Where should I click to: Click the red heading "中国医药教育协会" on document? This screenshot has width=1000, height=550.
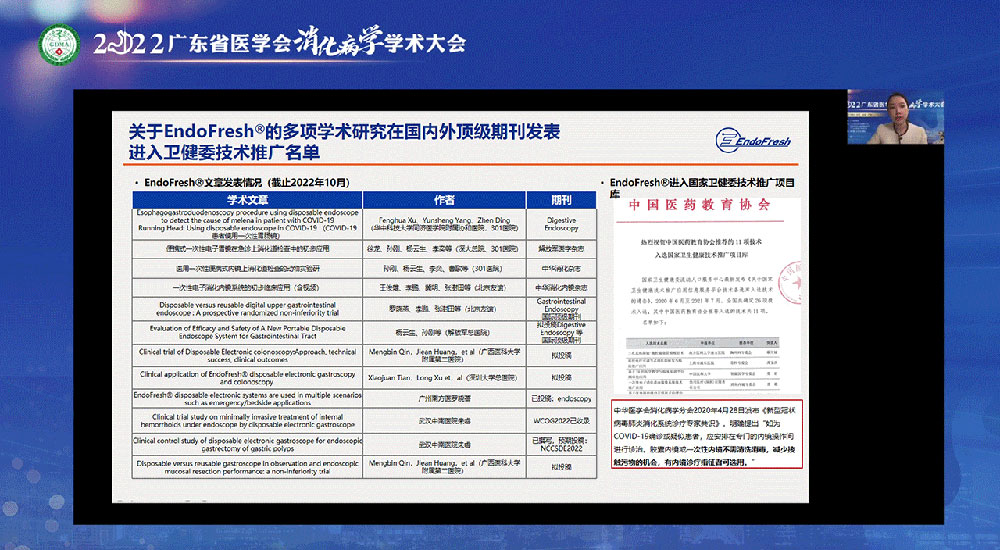[x=700, y=205]
